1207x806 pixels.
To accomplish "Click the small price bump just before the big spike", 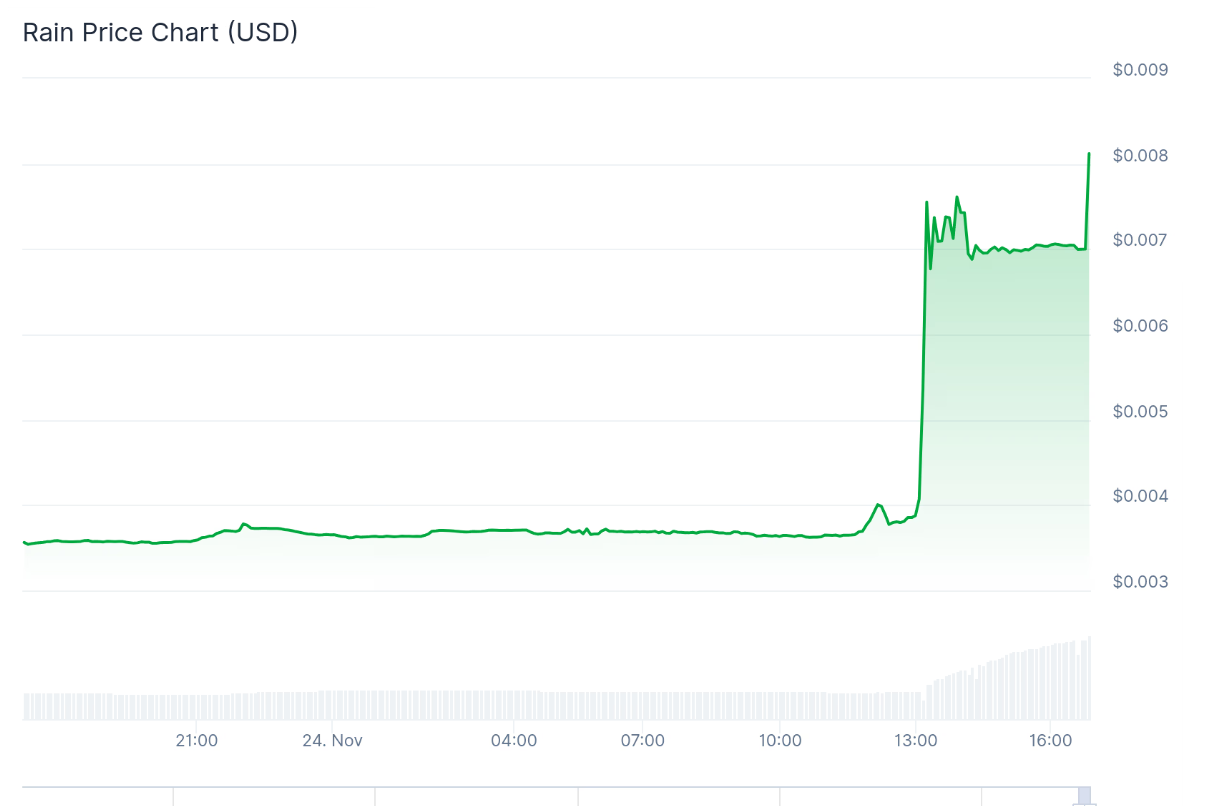I will click(878, 505).
